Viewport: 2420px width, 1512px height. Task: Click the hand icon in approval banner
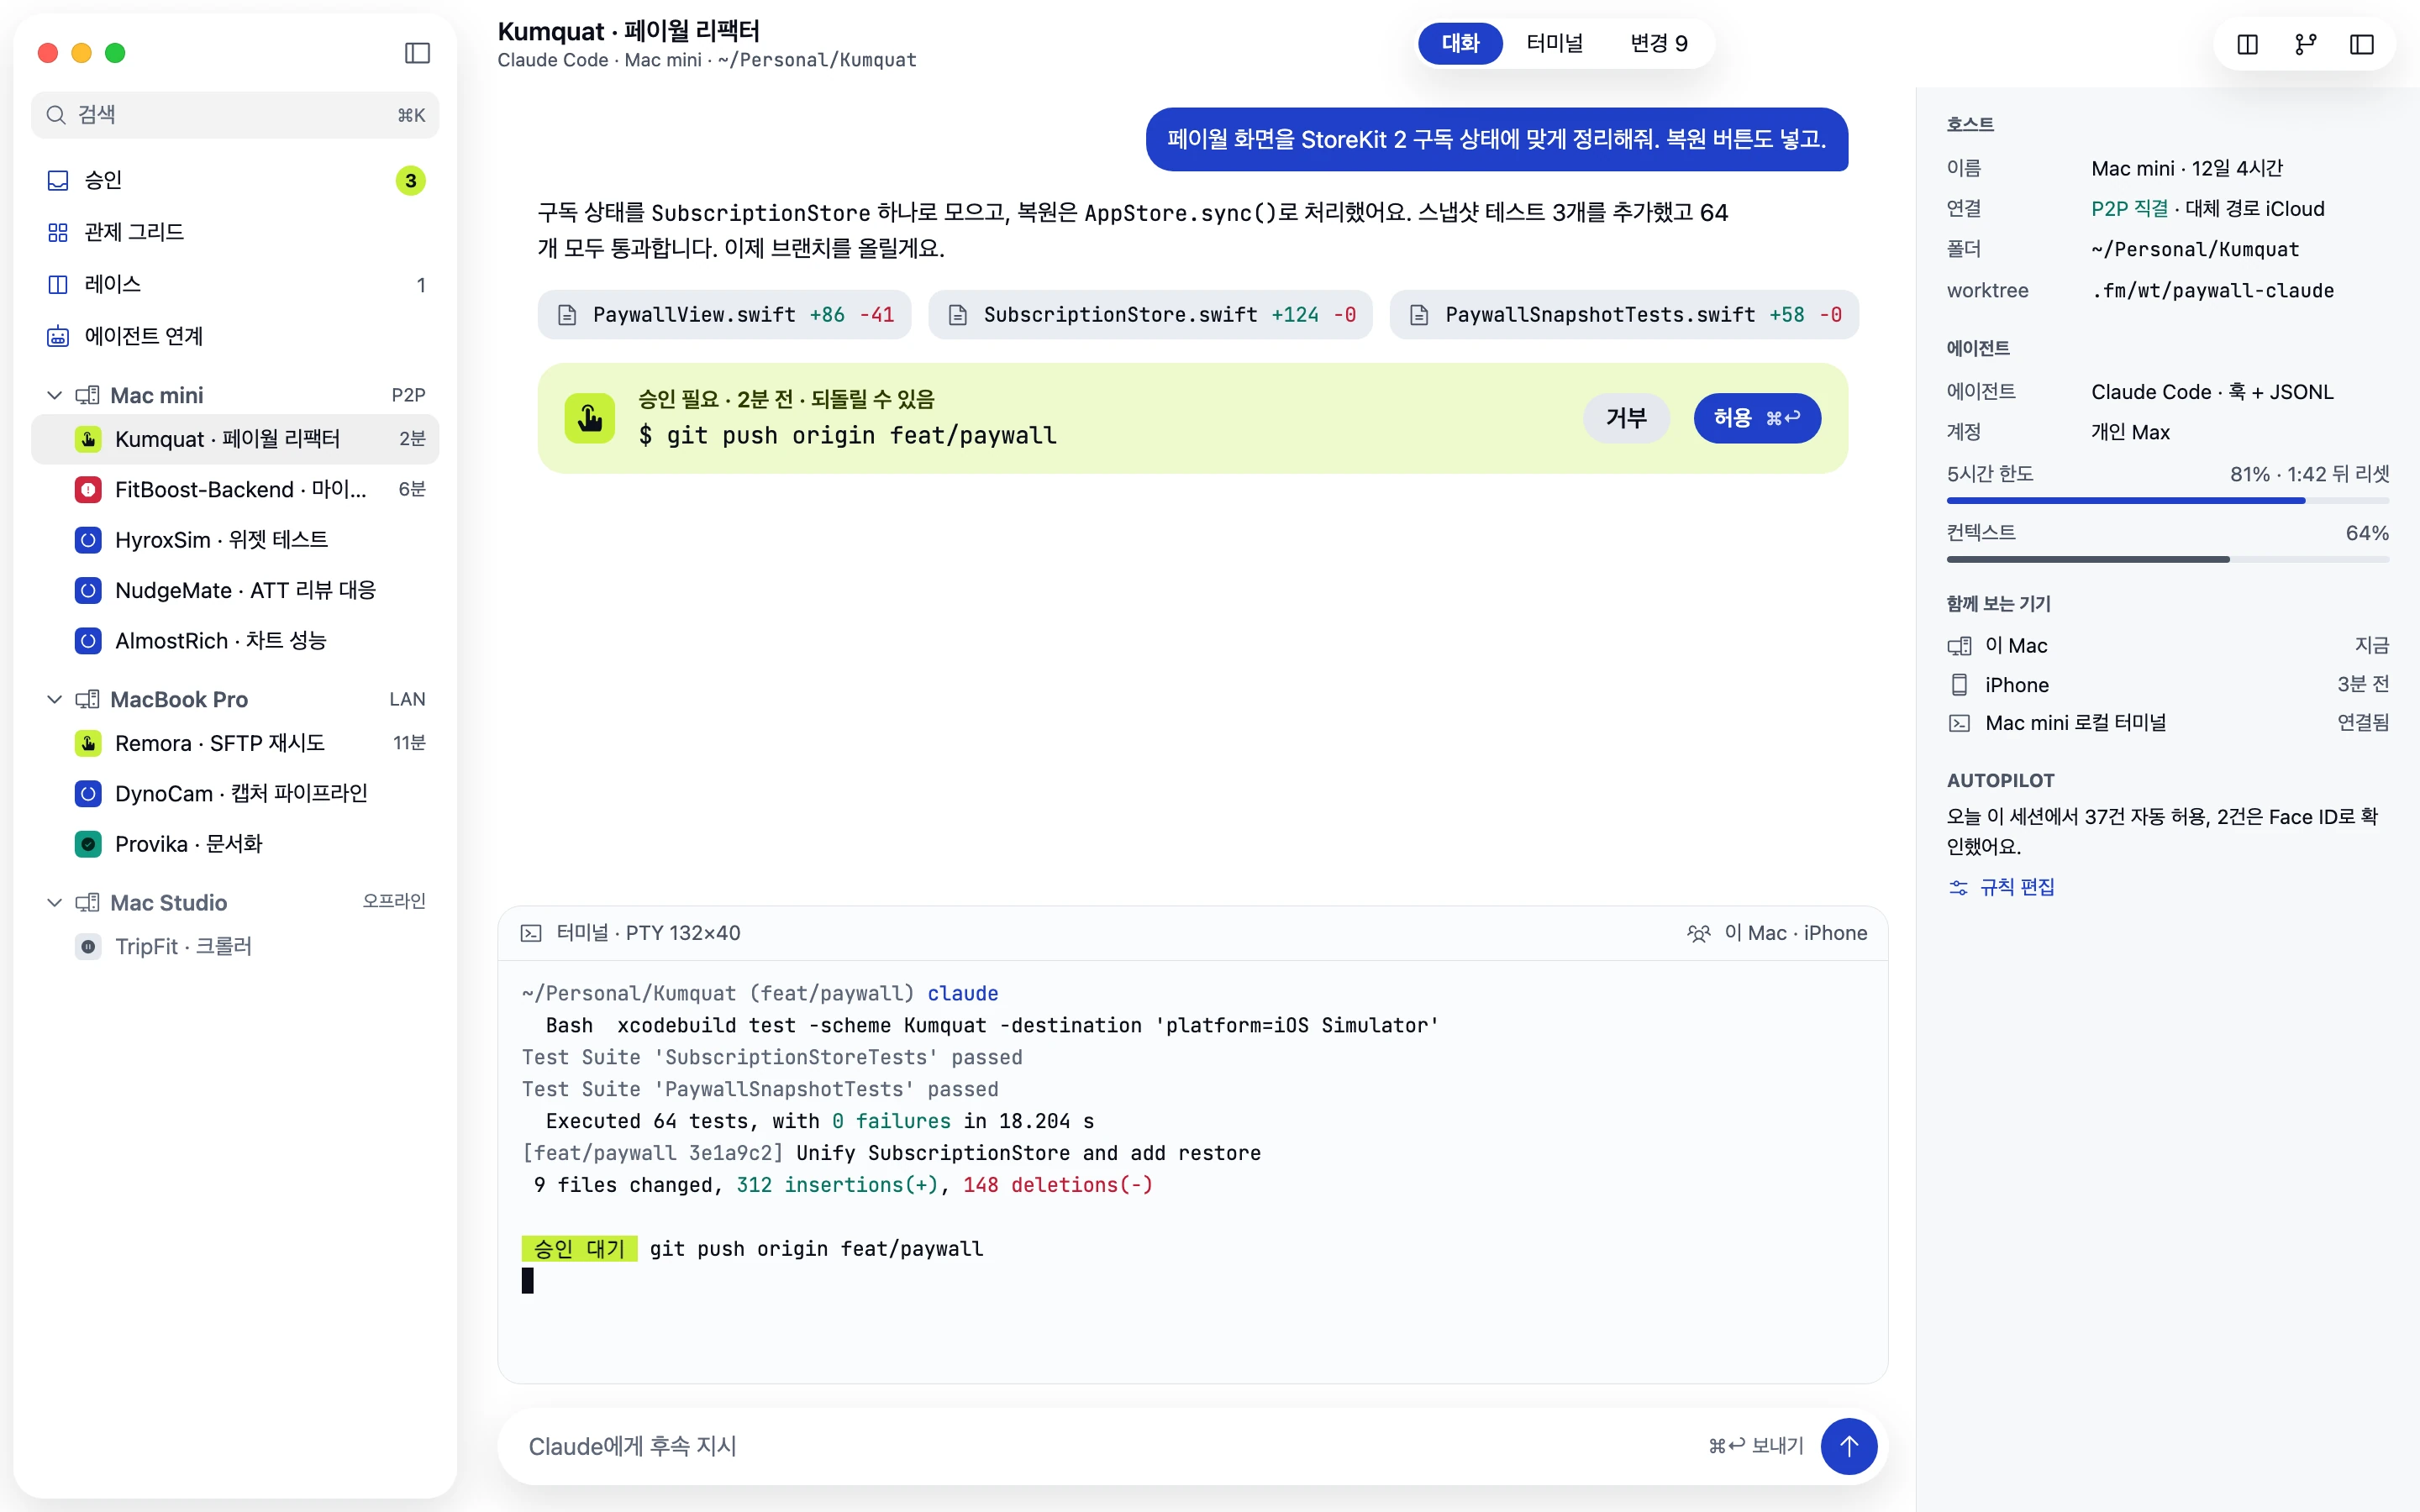590,418
